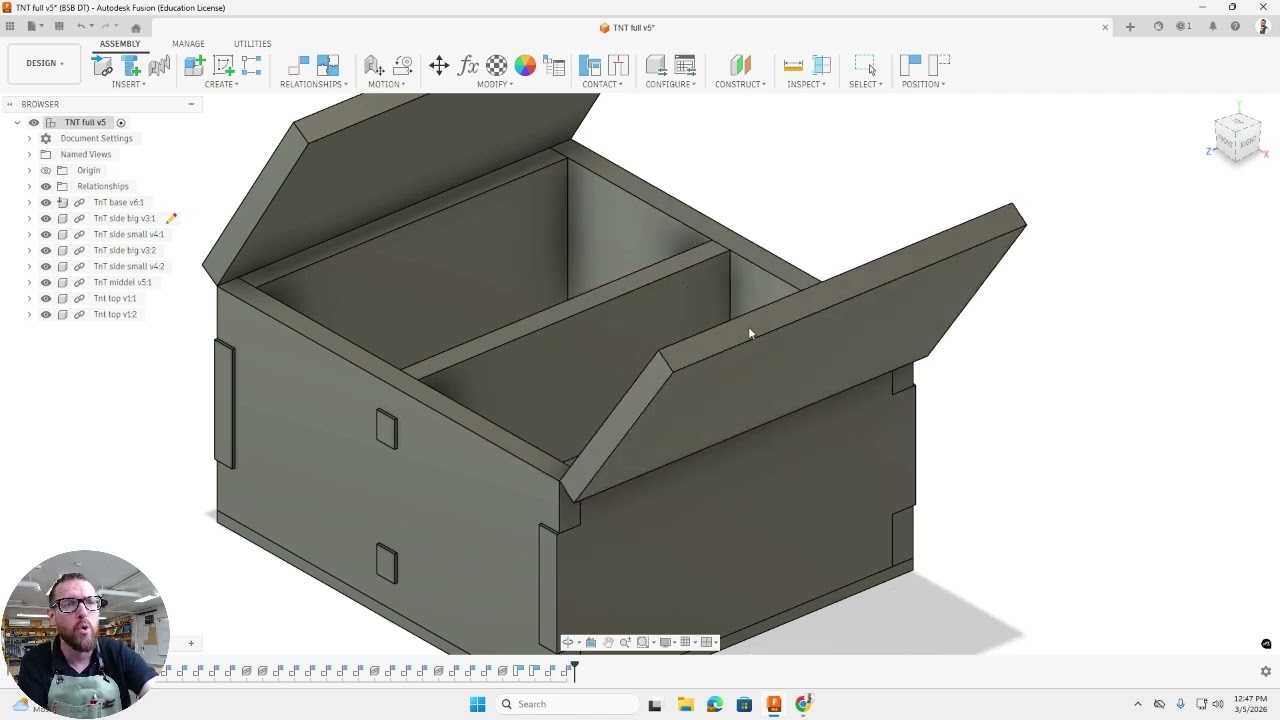The height and width of the screenshot is (720, 1280).
Task: Open File Explorer from the taskbar
Action: pos(685,704)
